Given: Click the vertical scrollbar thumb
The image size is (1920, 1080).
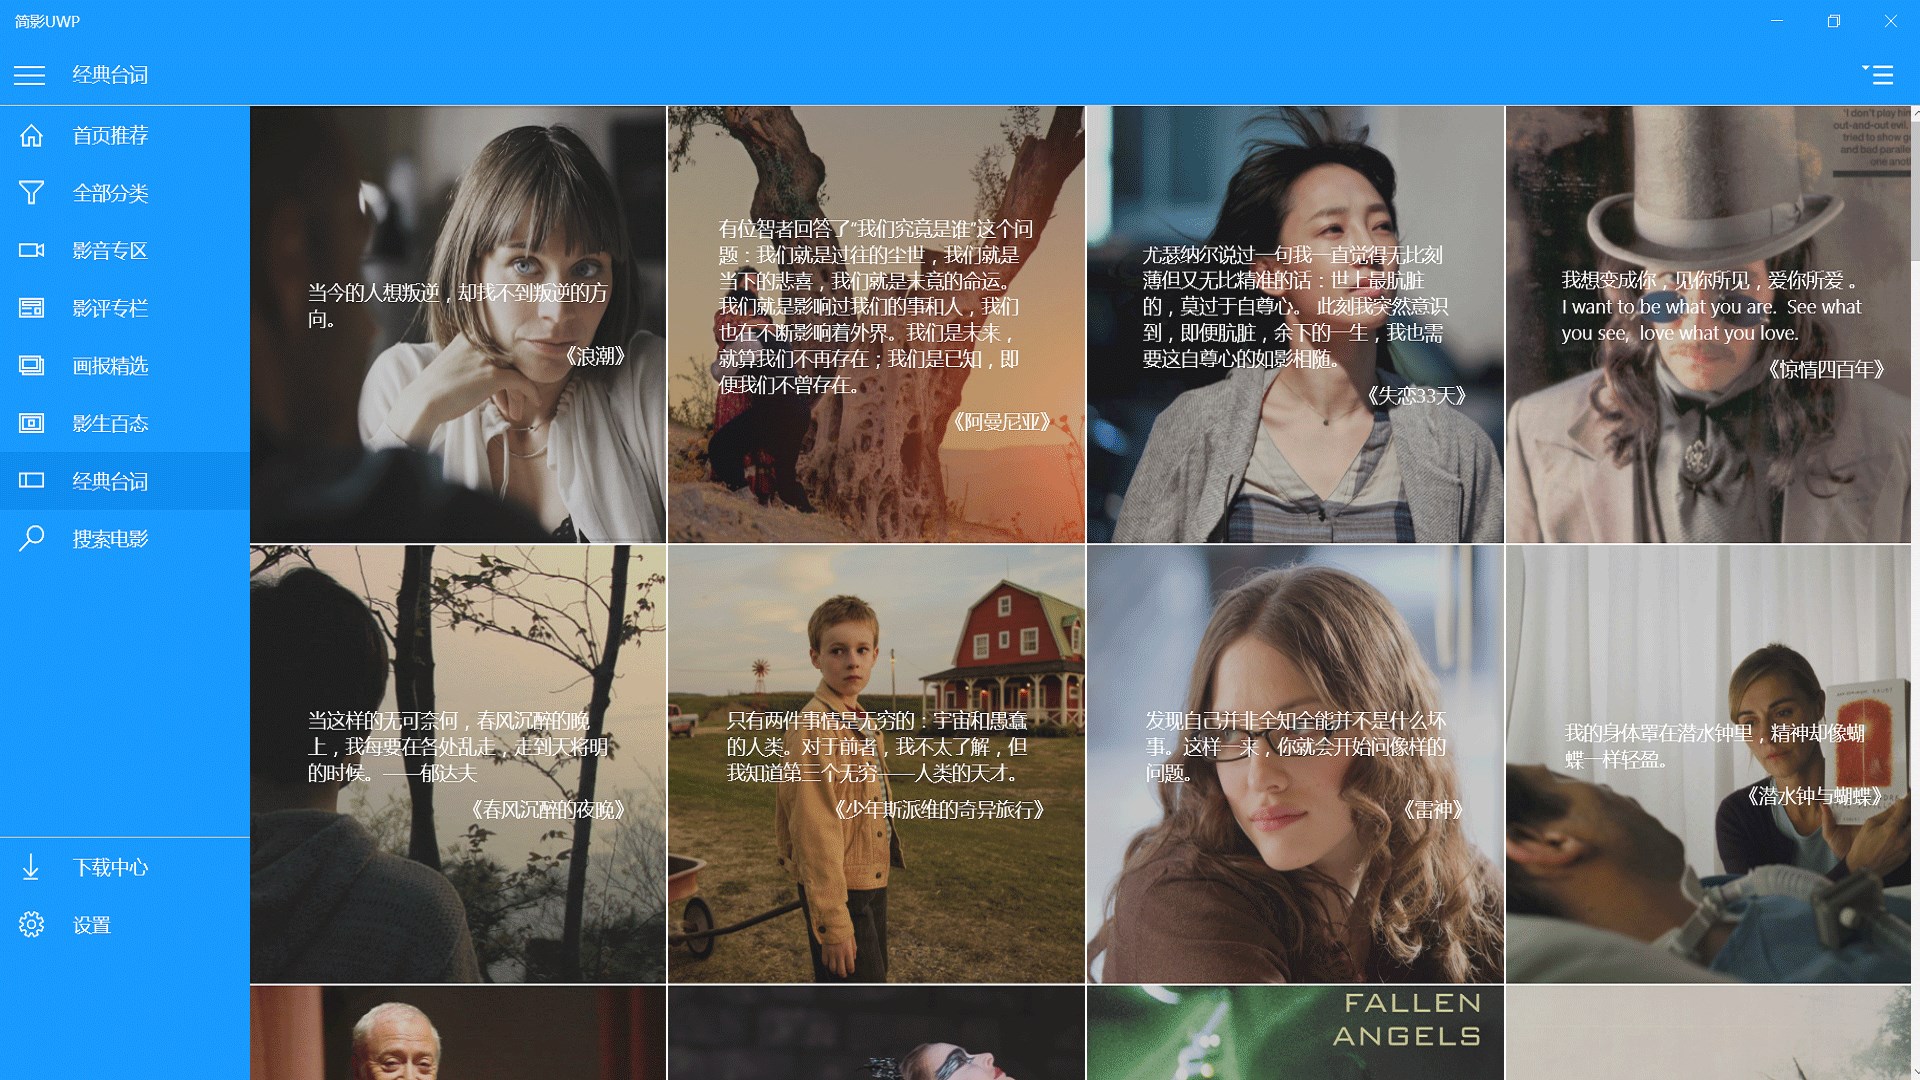Looking at the screenshot, I should [1914, 190].
